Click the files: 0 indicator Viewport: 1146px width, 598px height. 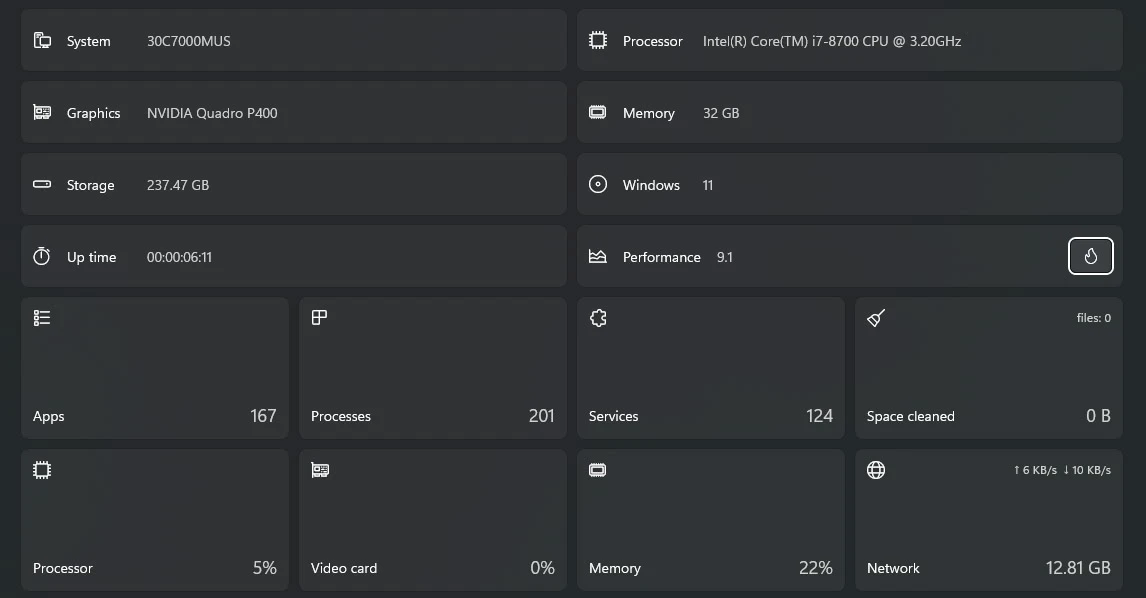pos(1093,318)
